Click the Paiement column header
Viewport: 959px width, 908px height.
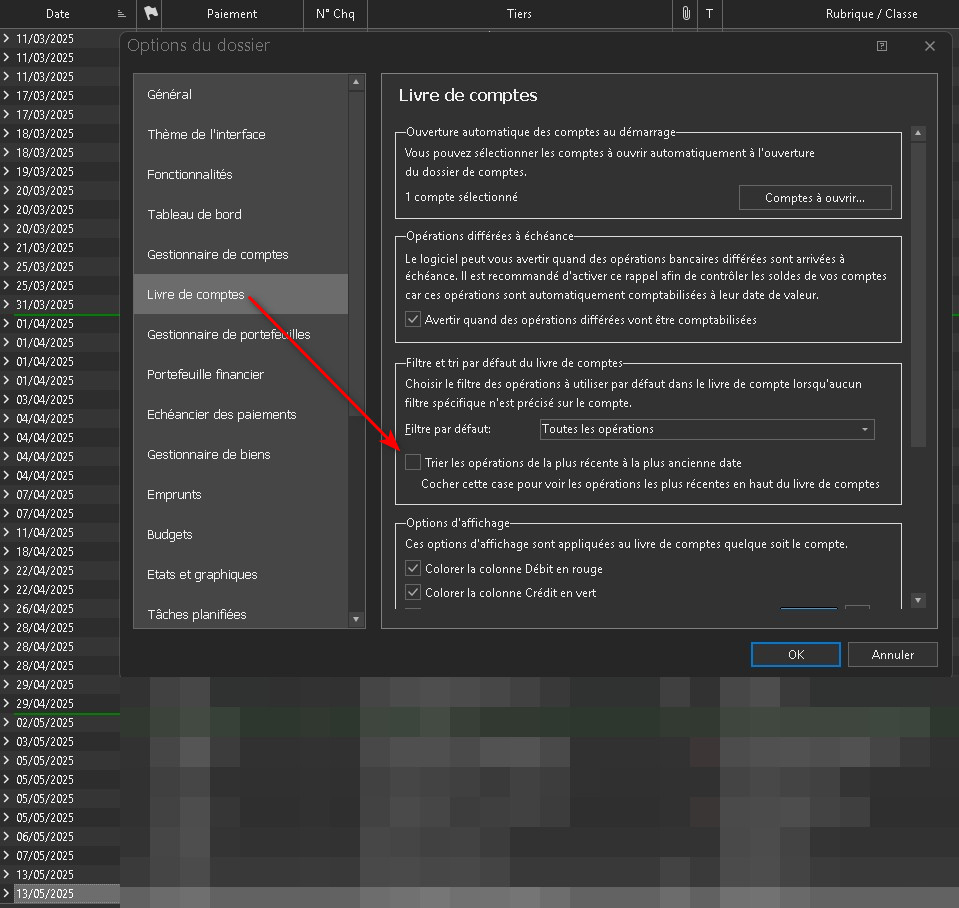click(232, 13)
